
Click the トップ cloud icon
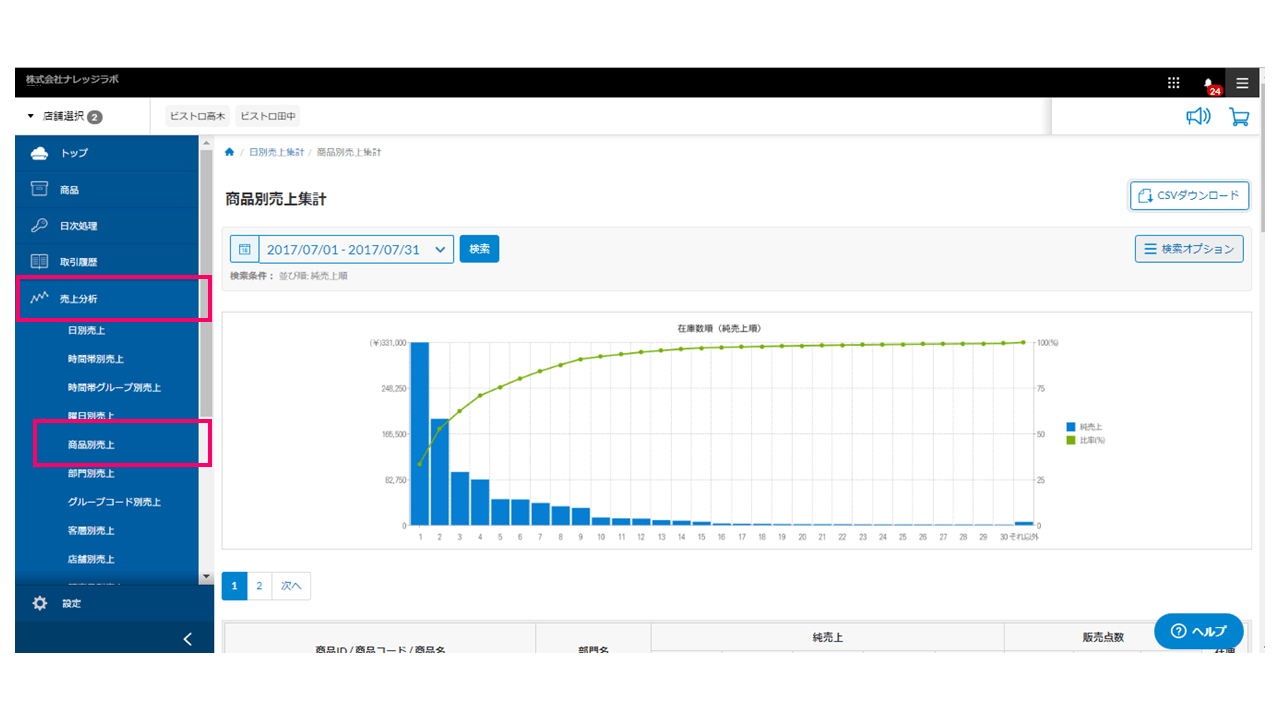[39, 153]
